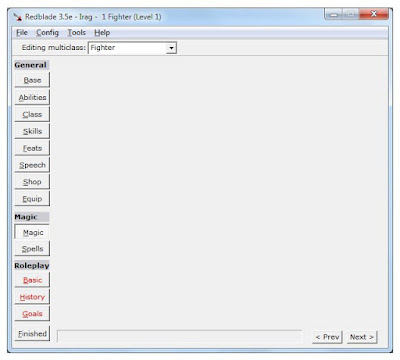The height and width of the screenshot is (360, 400).
Task: Open the Spells section
Action: click(32, 249)
